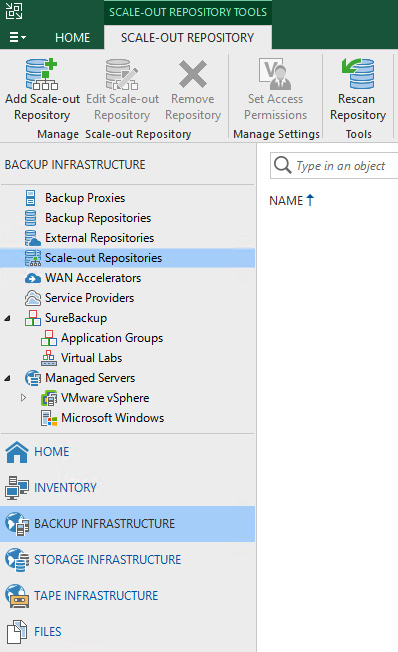The height and width of the screenshot is (652, 398).
Task: Click the STORAGE INFRASTRUCTURE view icon
Action: pyautogui.click(x=17, y=560)
